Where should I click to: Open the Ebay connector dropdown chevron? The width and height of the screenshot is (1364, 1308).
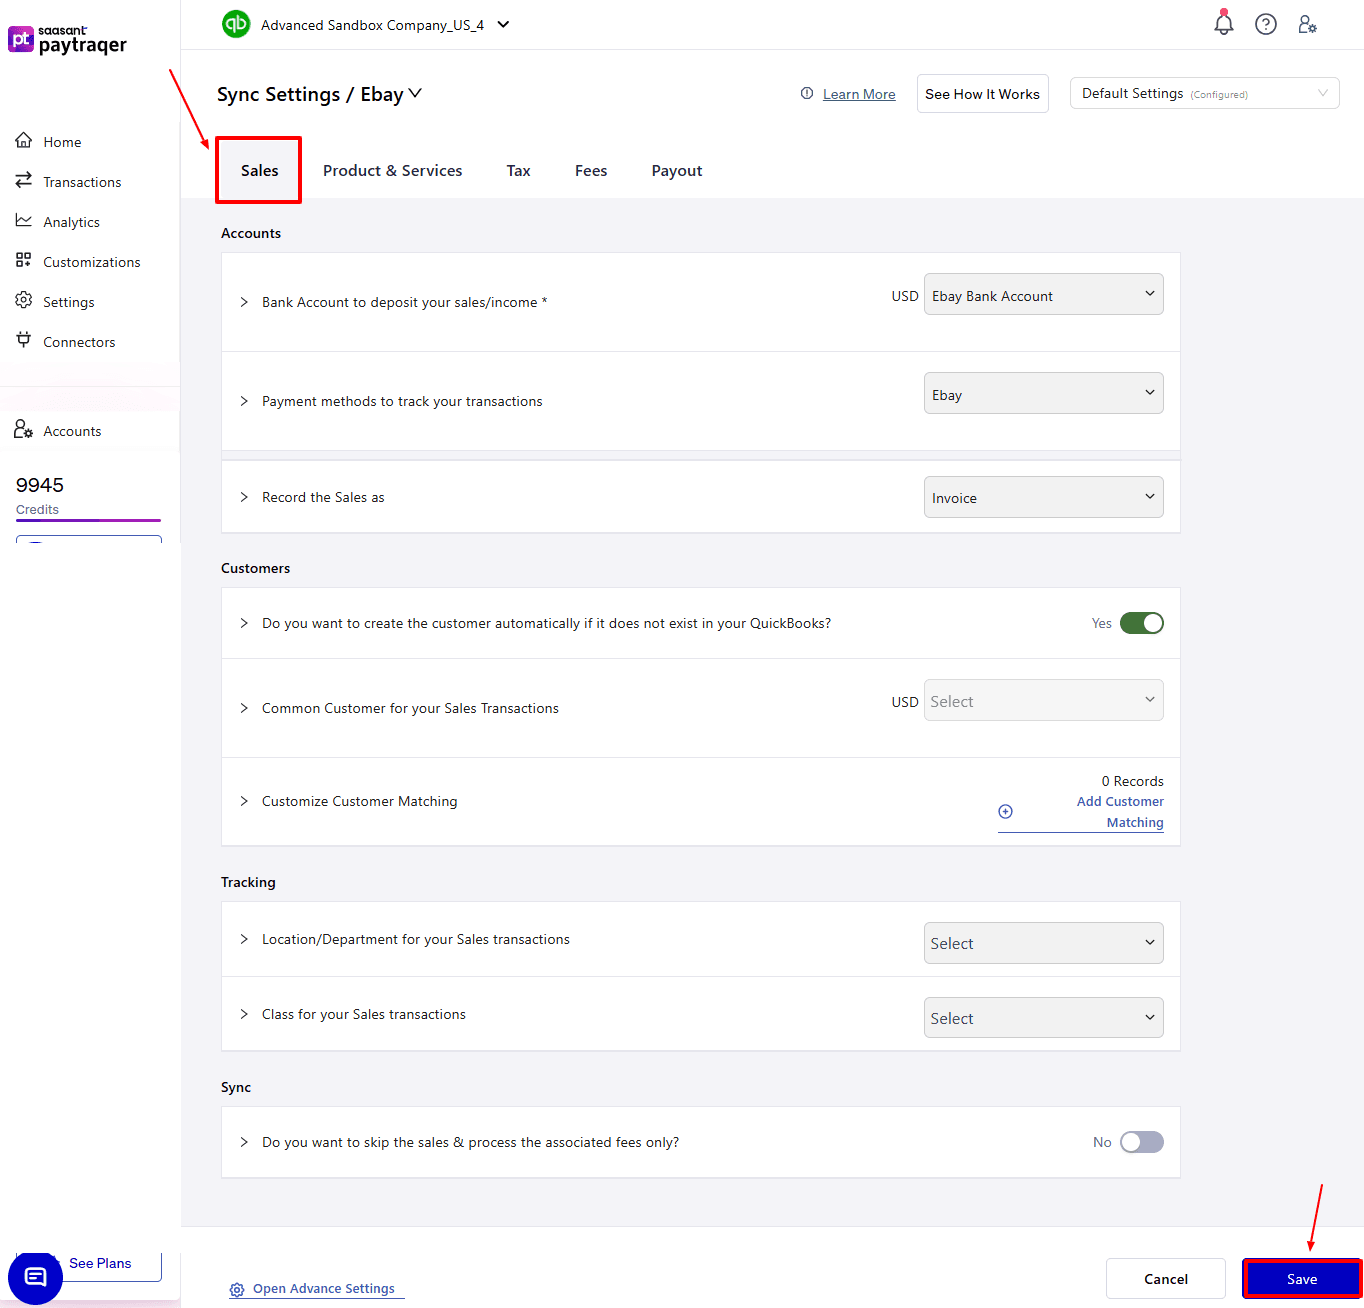pos(415,93)
